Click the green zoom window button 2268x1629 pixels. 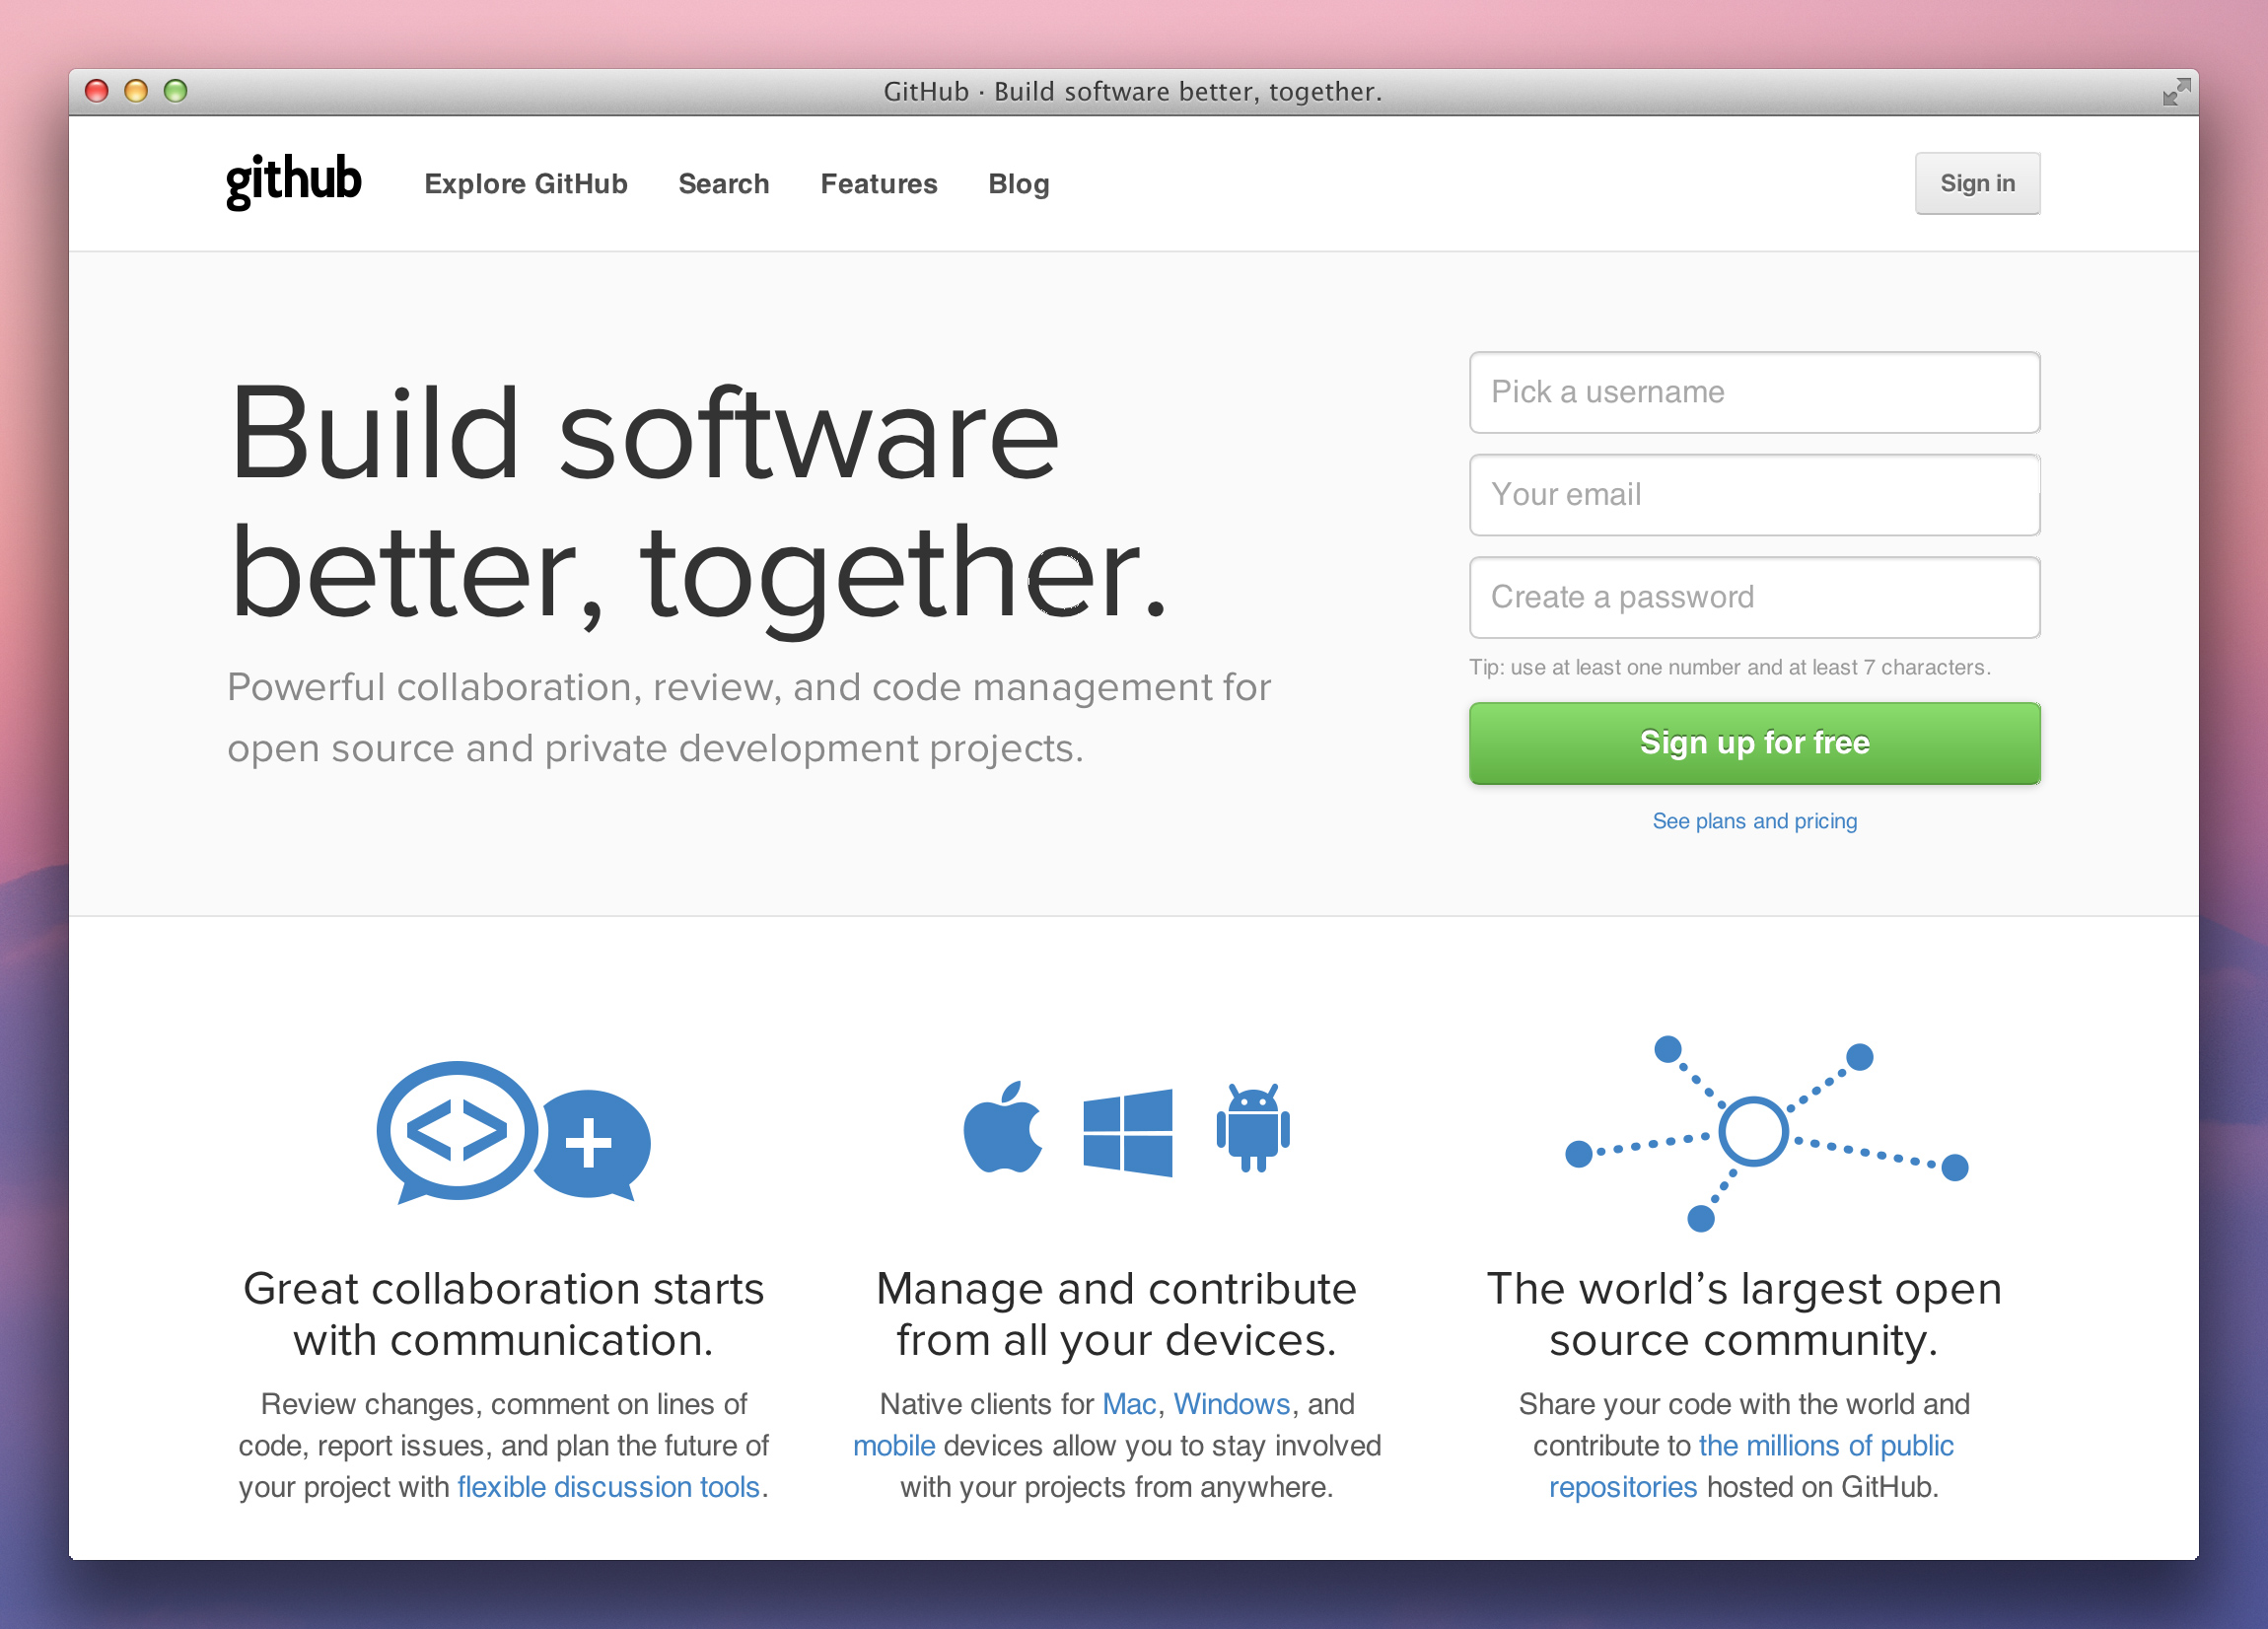click(x=175, y=91)
